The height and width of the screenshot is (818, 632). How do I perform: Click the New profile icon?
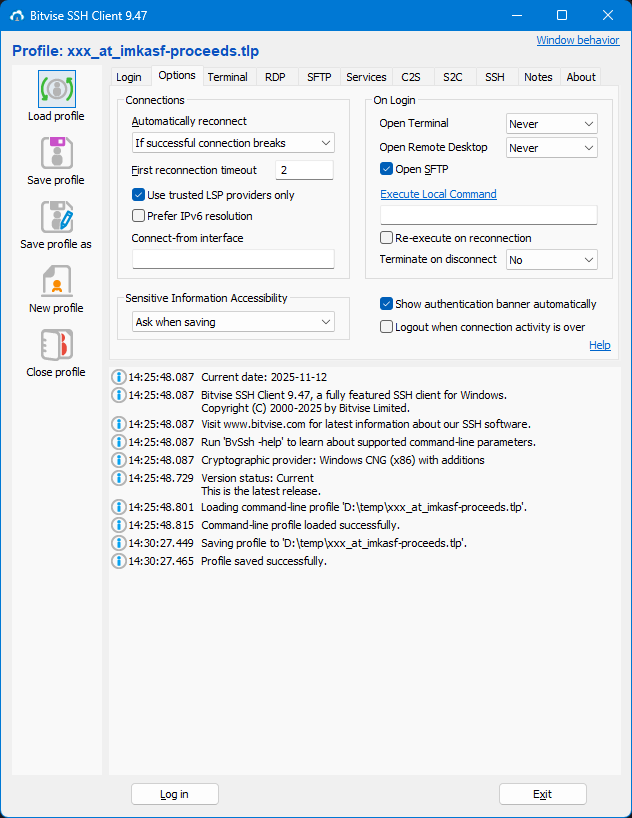(56, 281)
